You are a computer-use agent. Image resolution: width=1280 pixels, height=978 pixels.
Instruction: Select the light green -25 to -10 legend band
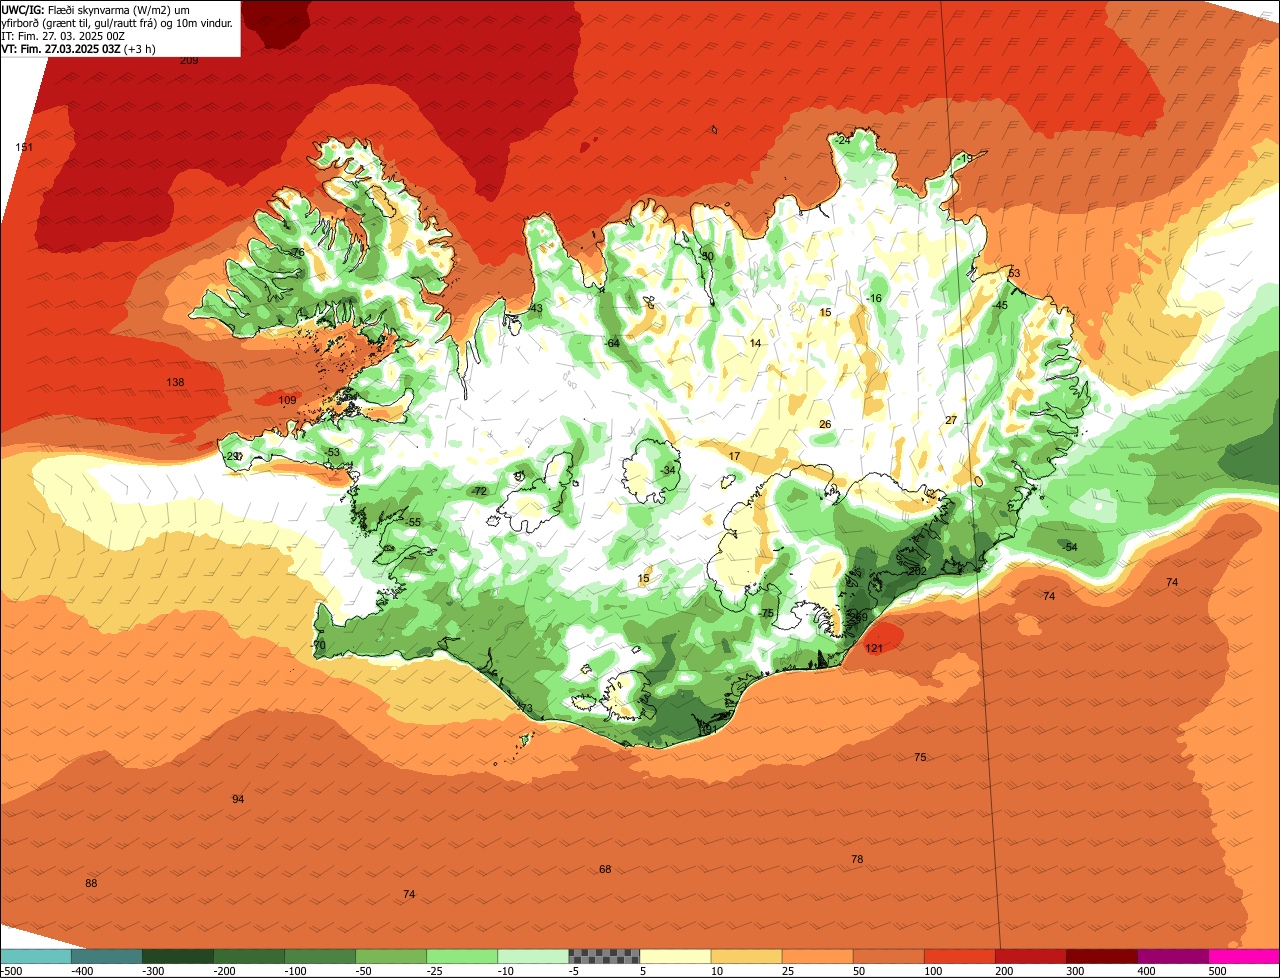point(462,956)
